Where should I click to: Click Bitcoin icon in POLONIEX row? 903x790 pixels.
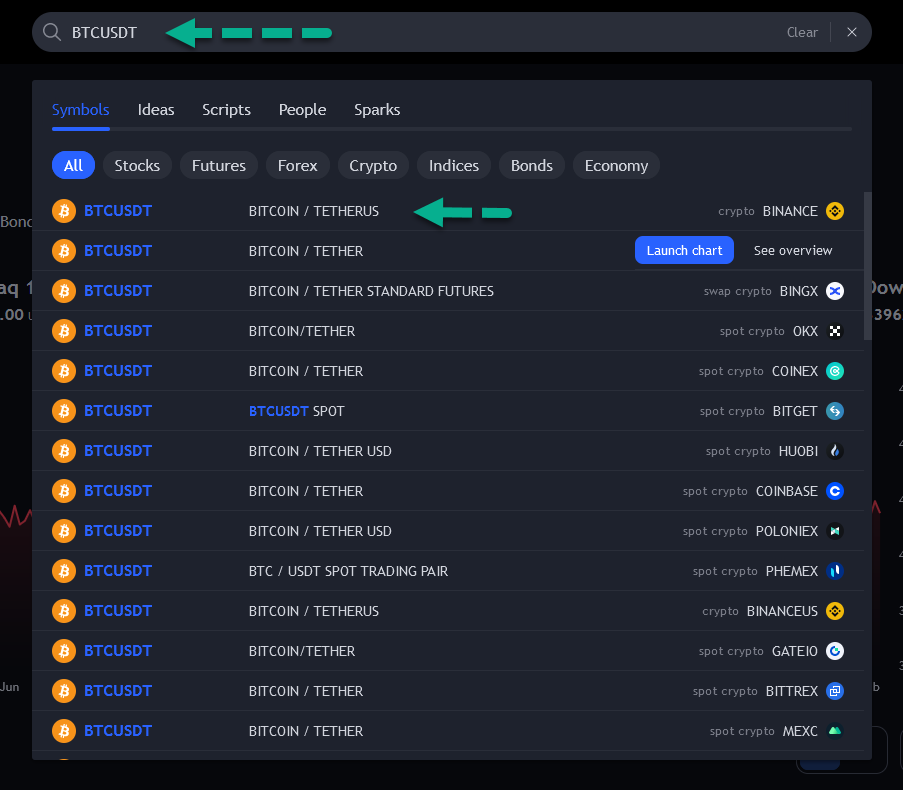coord(64,531)
